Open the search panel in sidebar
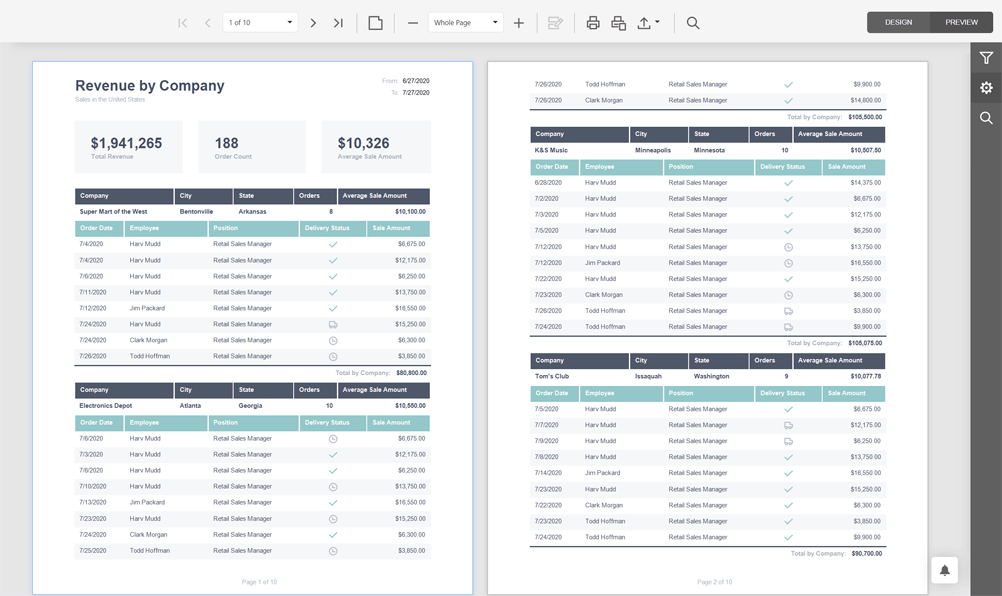The height and width of the screenshot is (596, 1002). 986,118
